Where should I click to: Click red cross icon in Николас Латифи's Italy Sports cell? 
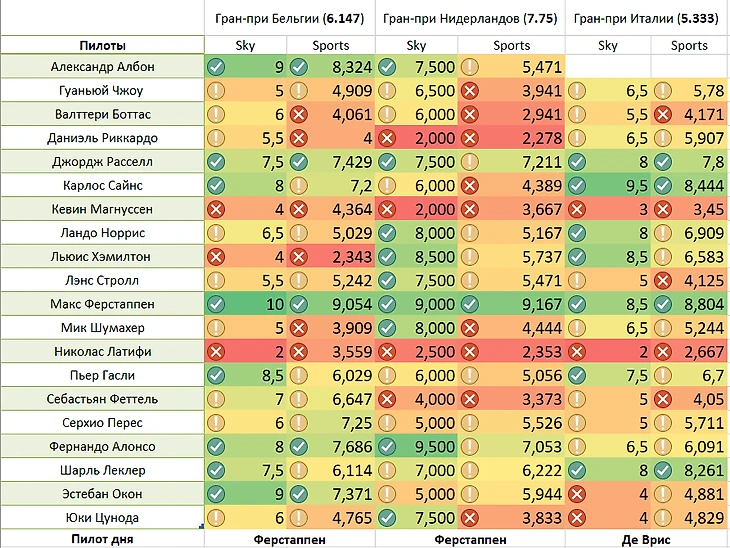(662, 352)
